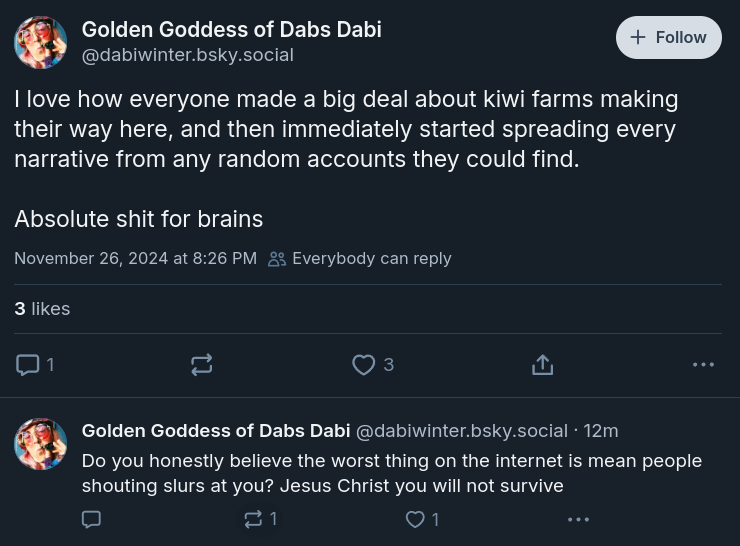Open @dabiwinter.bsky.social handle in header
This screenshot has width=740, height=546.
pos(187,55)
